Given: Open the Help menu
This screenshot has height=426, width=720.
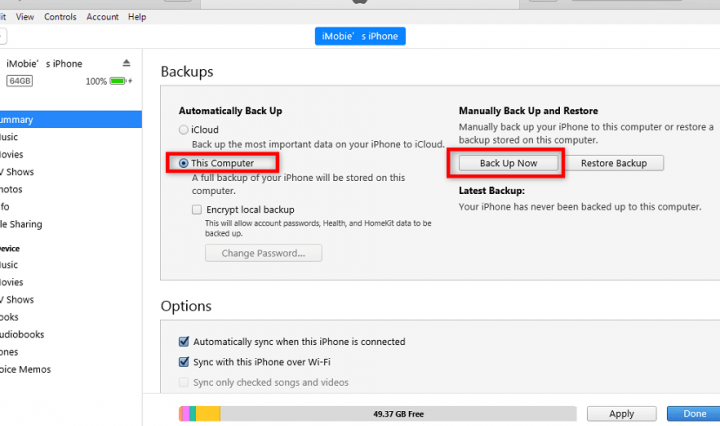Looking at the screenshot, I should (x=137, y=17).
